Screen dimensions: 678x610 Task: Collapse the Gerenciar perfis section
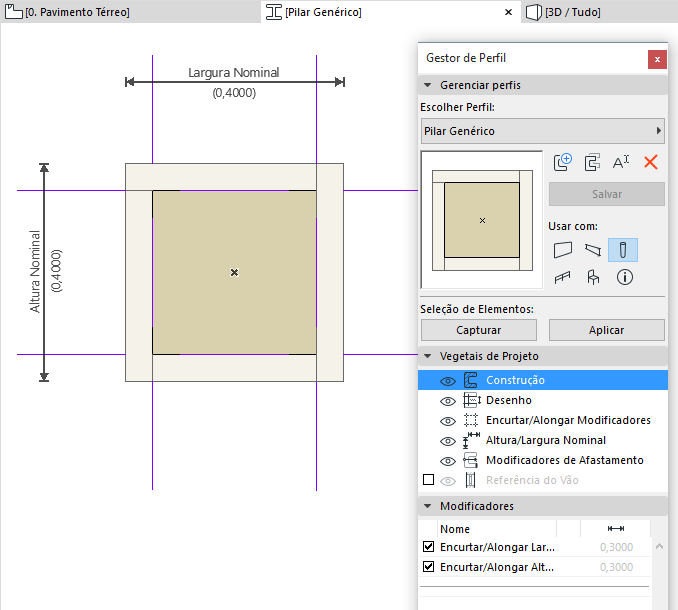(427, 85)
